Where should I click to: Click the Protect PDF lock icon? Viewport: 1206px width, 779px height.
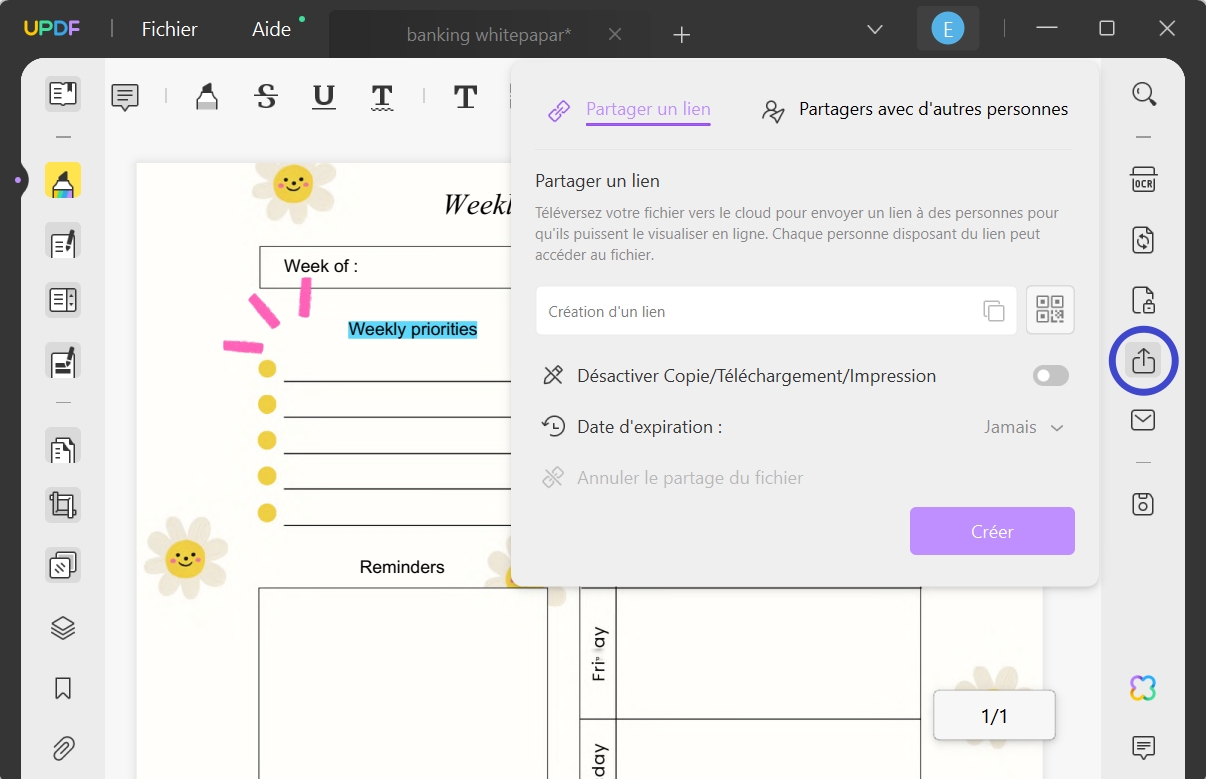(x=1143, y=300)
